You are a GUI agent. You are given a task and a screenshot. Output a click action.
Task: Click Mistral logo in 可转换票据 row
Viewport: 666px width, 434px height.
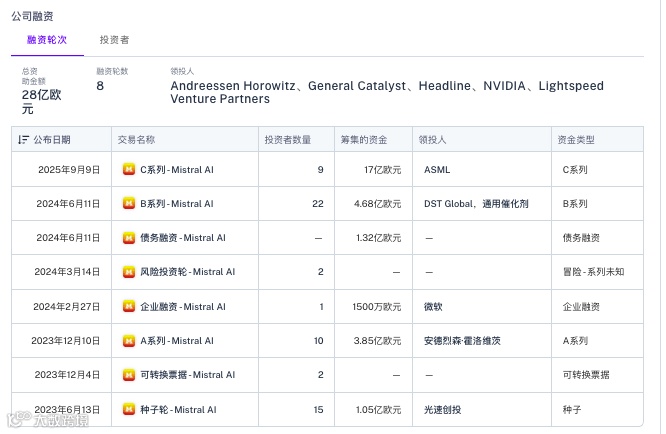tap(129, 375)
